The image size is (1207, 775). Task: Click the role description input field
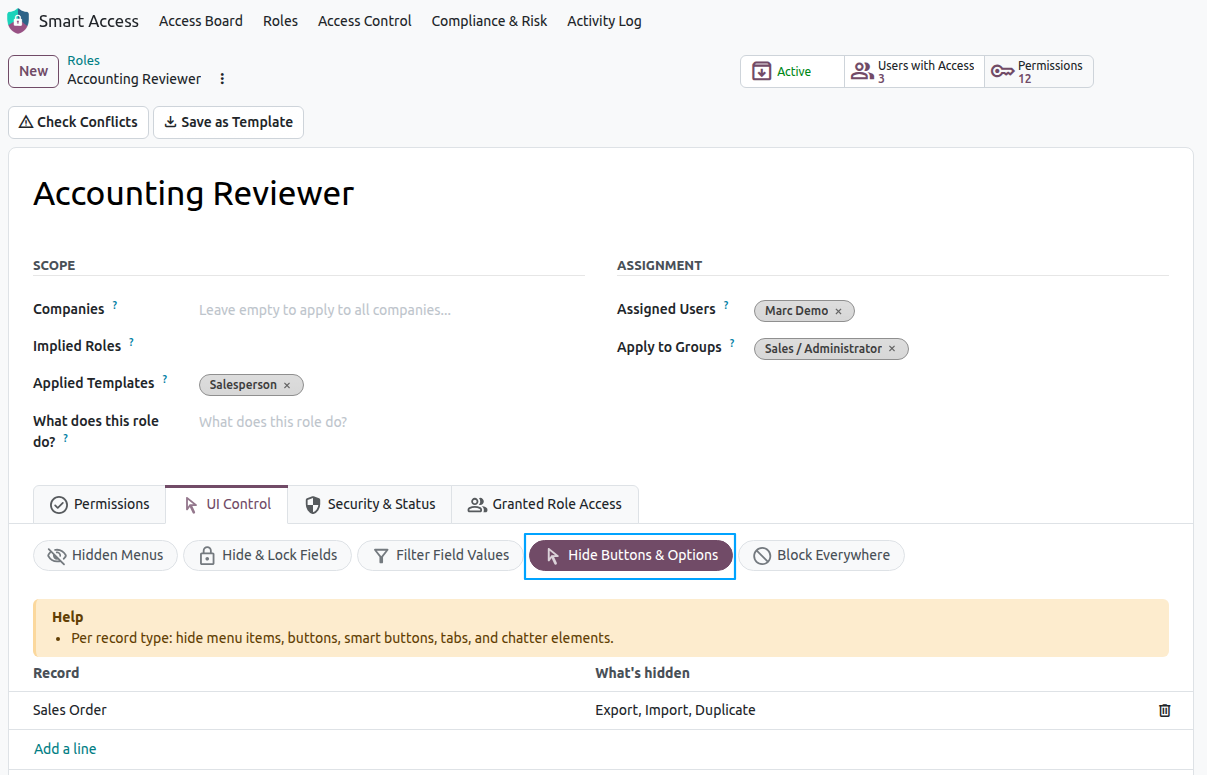[391, 422]
